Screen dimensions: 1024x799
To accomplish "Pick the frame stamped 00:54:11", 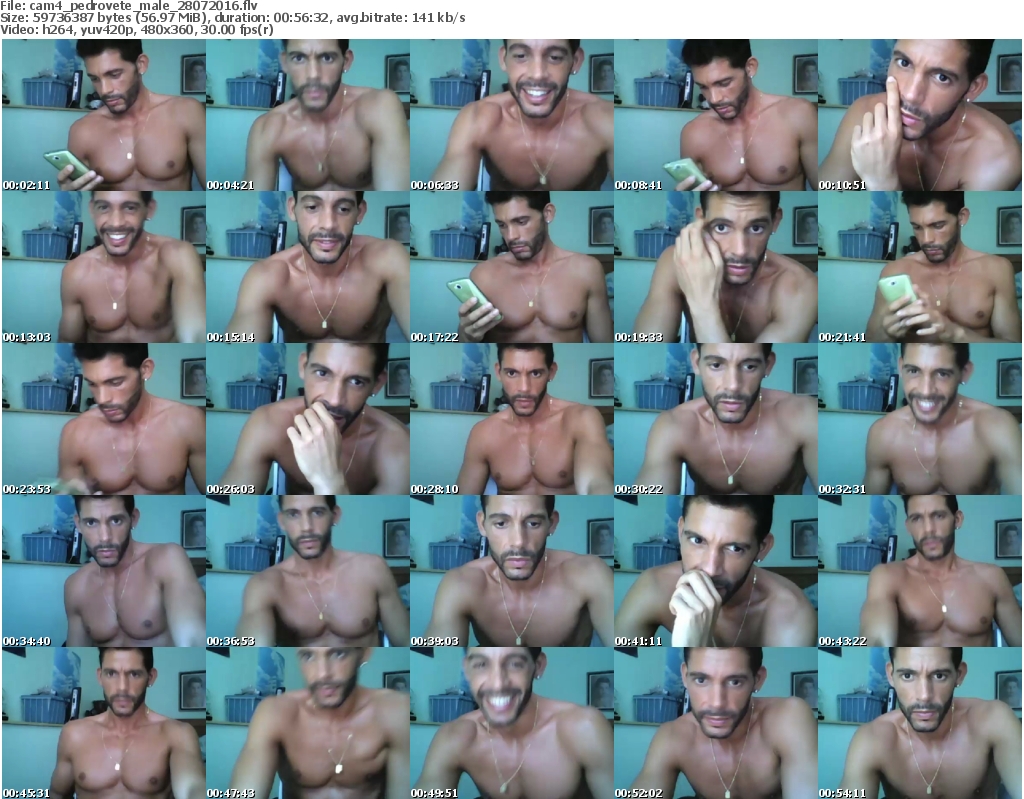I will (x=920, y=723).
